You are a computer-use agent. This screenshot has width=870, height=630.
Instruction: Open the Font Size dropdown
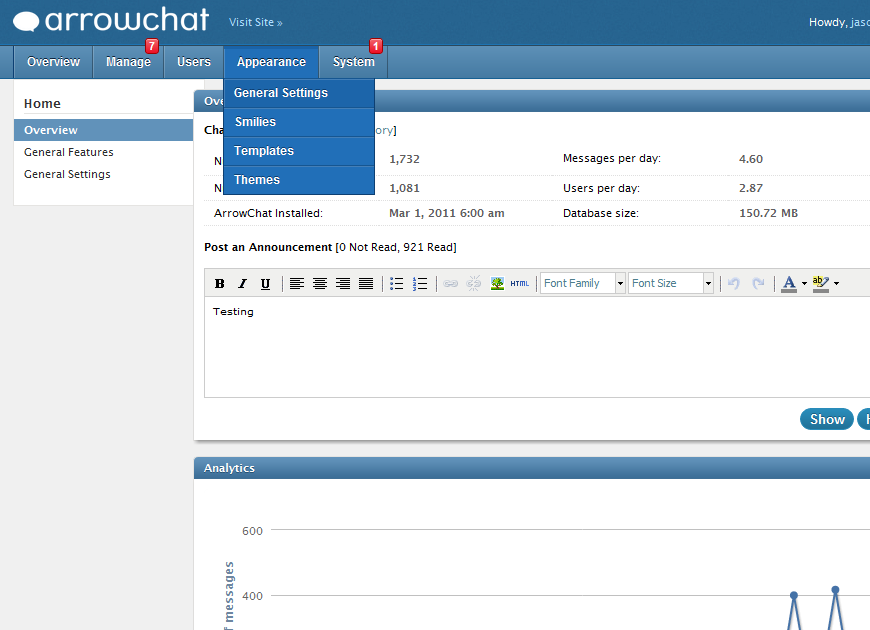tap(671, 284)
